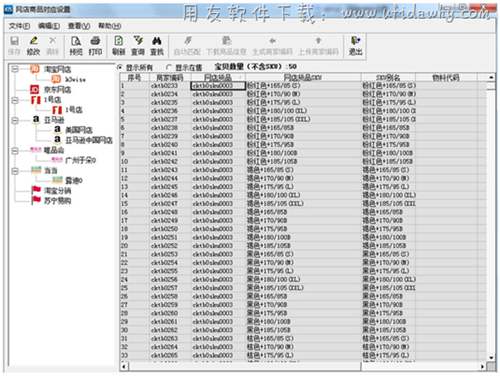Select the 当当 parent tree node
The height and width of the screenshot is (378, 500).
point(51,170)
